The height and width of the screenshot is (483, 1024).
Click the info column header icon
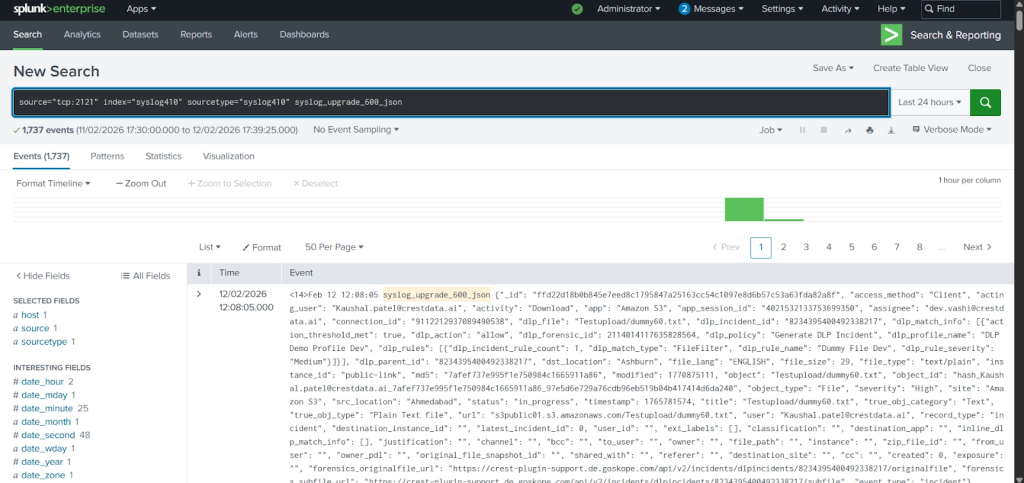tap(199, 273)
